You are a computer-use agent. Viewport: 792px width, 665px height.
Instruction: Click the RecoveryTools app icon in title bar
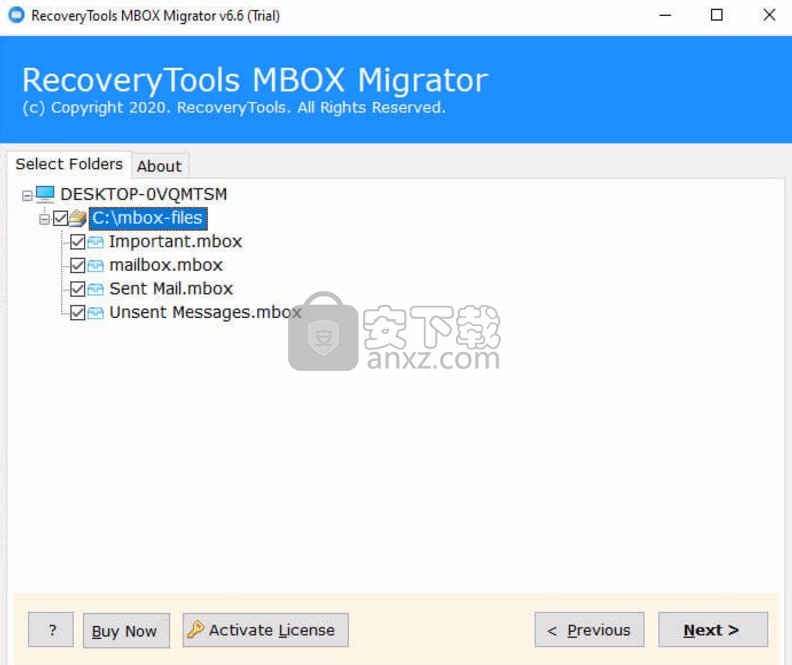[x=16, y=15]
